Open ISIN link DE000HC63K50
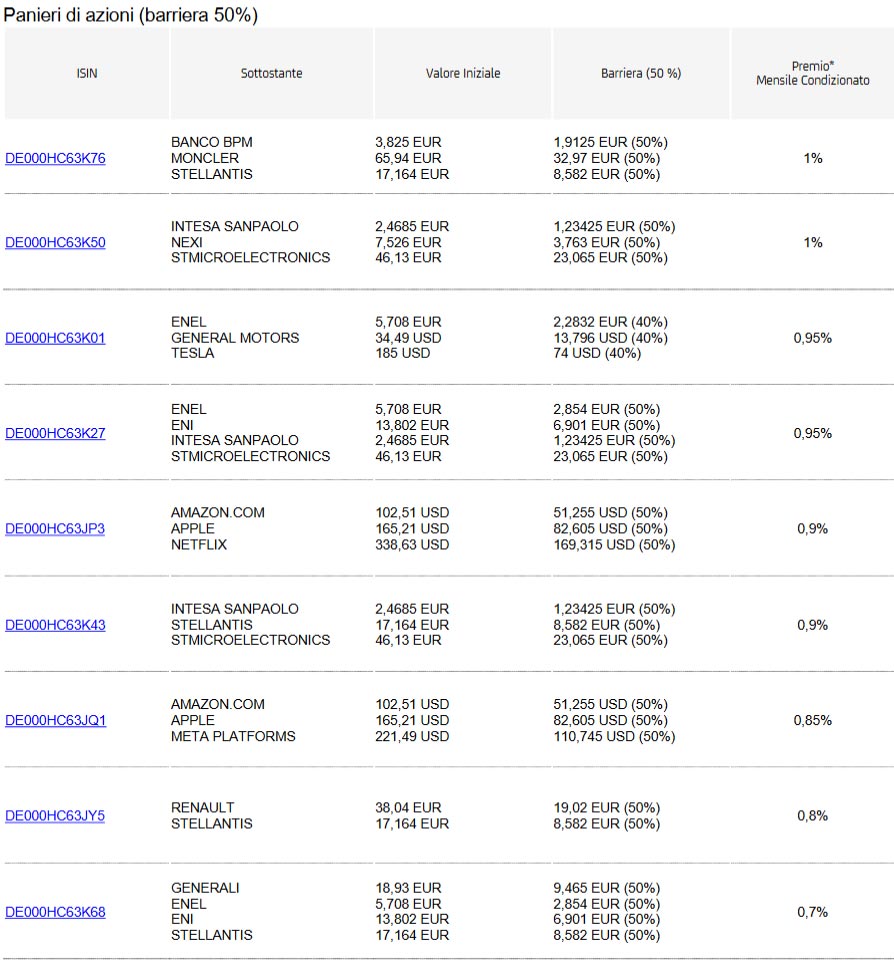894x973 pixels. (x=55, y=242)
